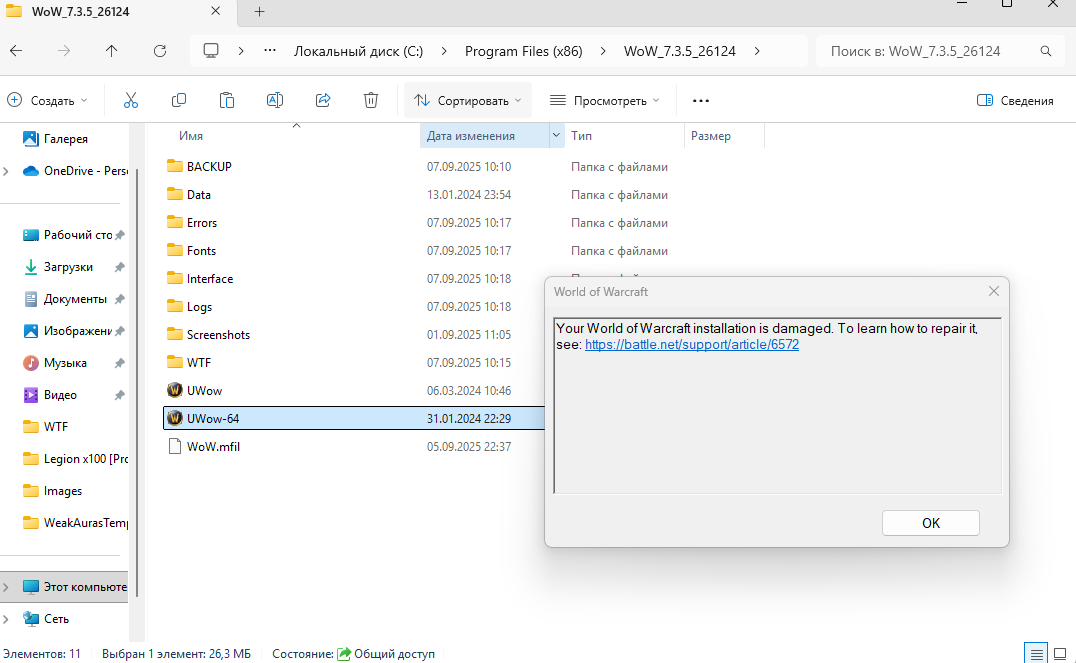Open the battle.net support article link

point(692,345)
